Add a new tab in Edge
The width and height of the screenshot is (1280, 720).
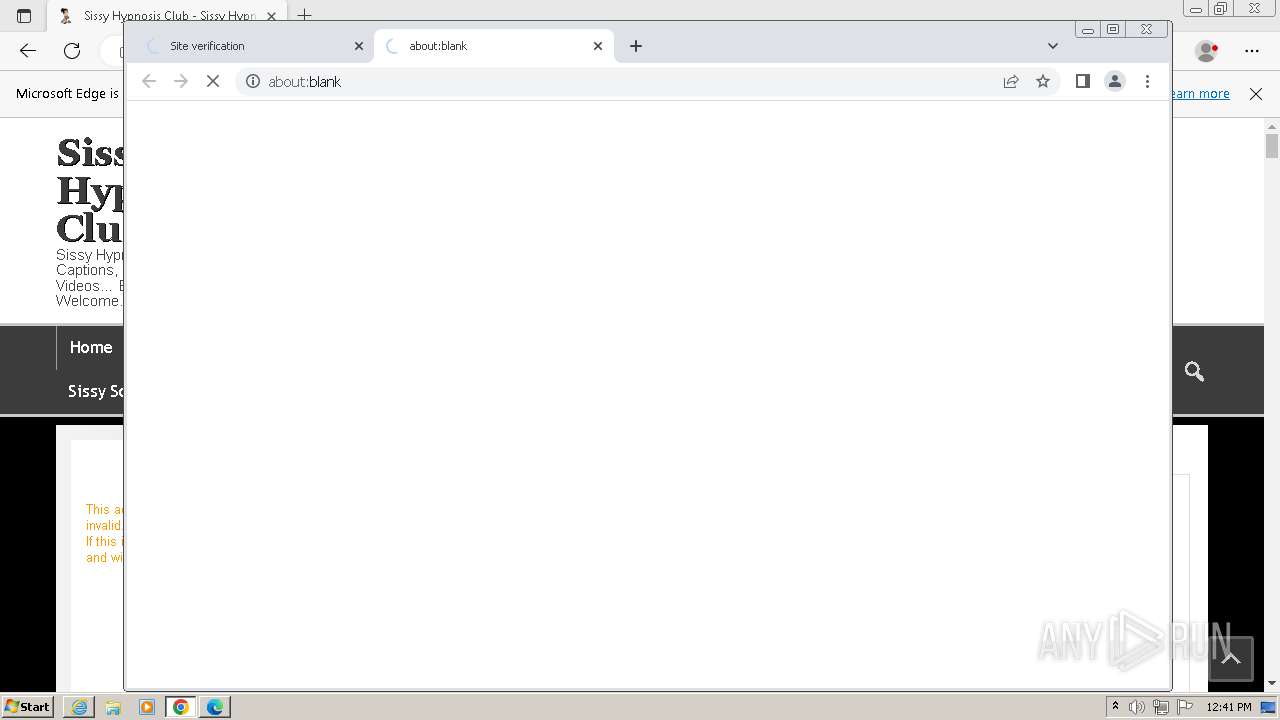tap(305, 15)
